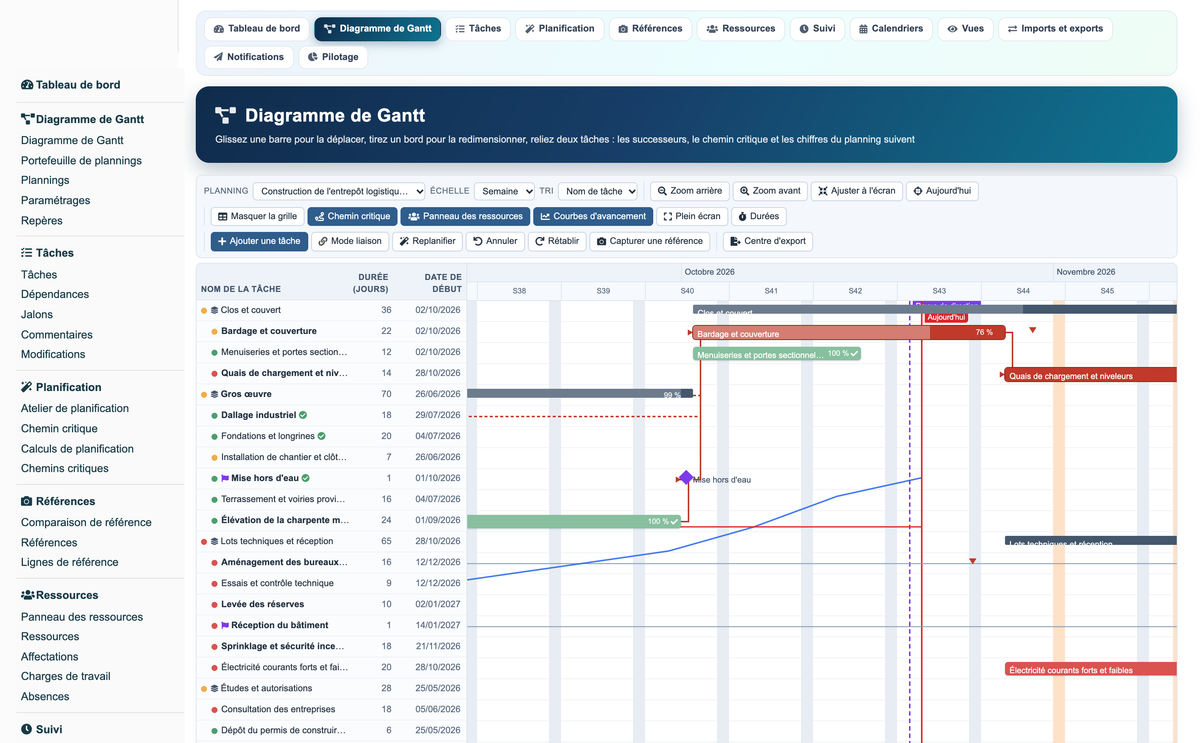The image size is (1200, 743).
Task: Select the Imports et exports tab
Action: 1055,29
